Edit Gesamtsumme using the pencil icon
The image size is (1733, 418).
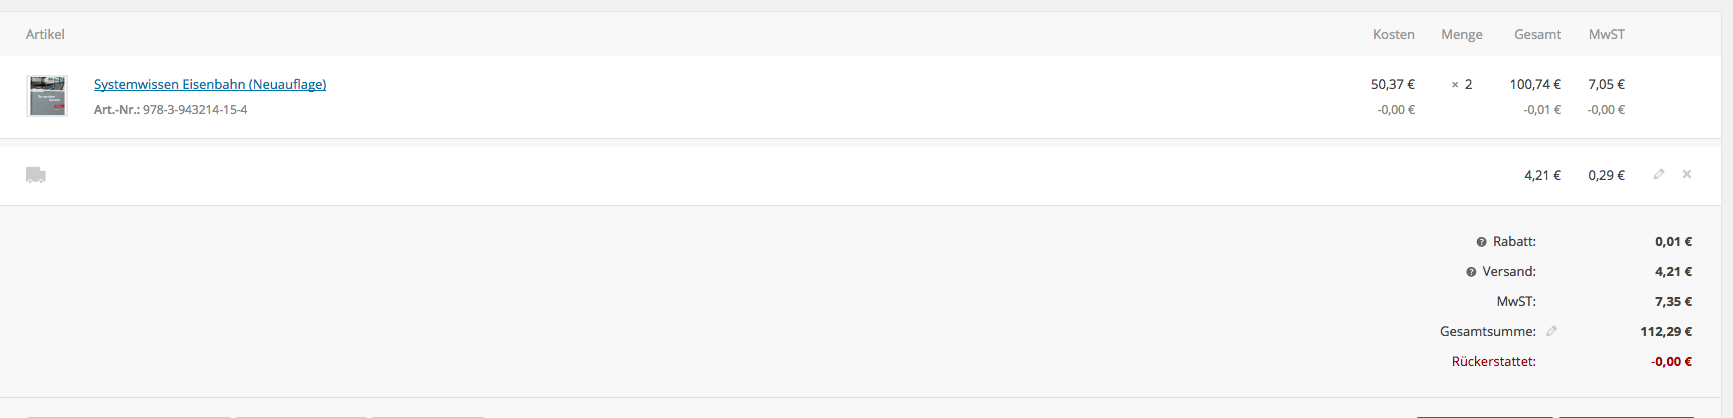[x=1552, y=331]
